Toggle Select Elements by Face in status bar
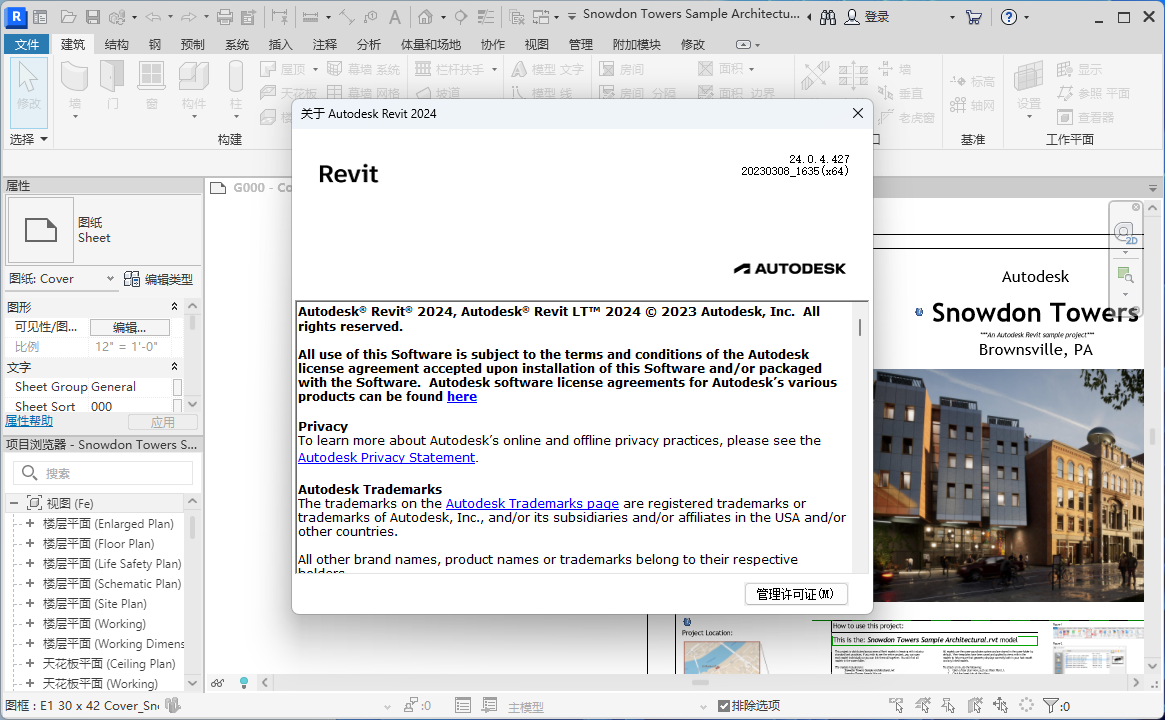This screenshot has width=1165, height=720. [975, 705]
